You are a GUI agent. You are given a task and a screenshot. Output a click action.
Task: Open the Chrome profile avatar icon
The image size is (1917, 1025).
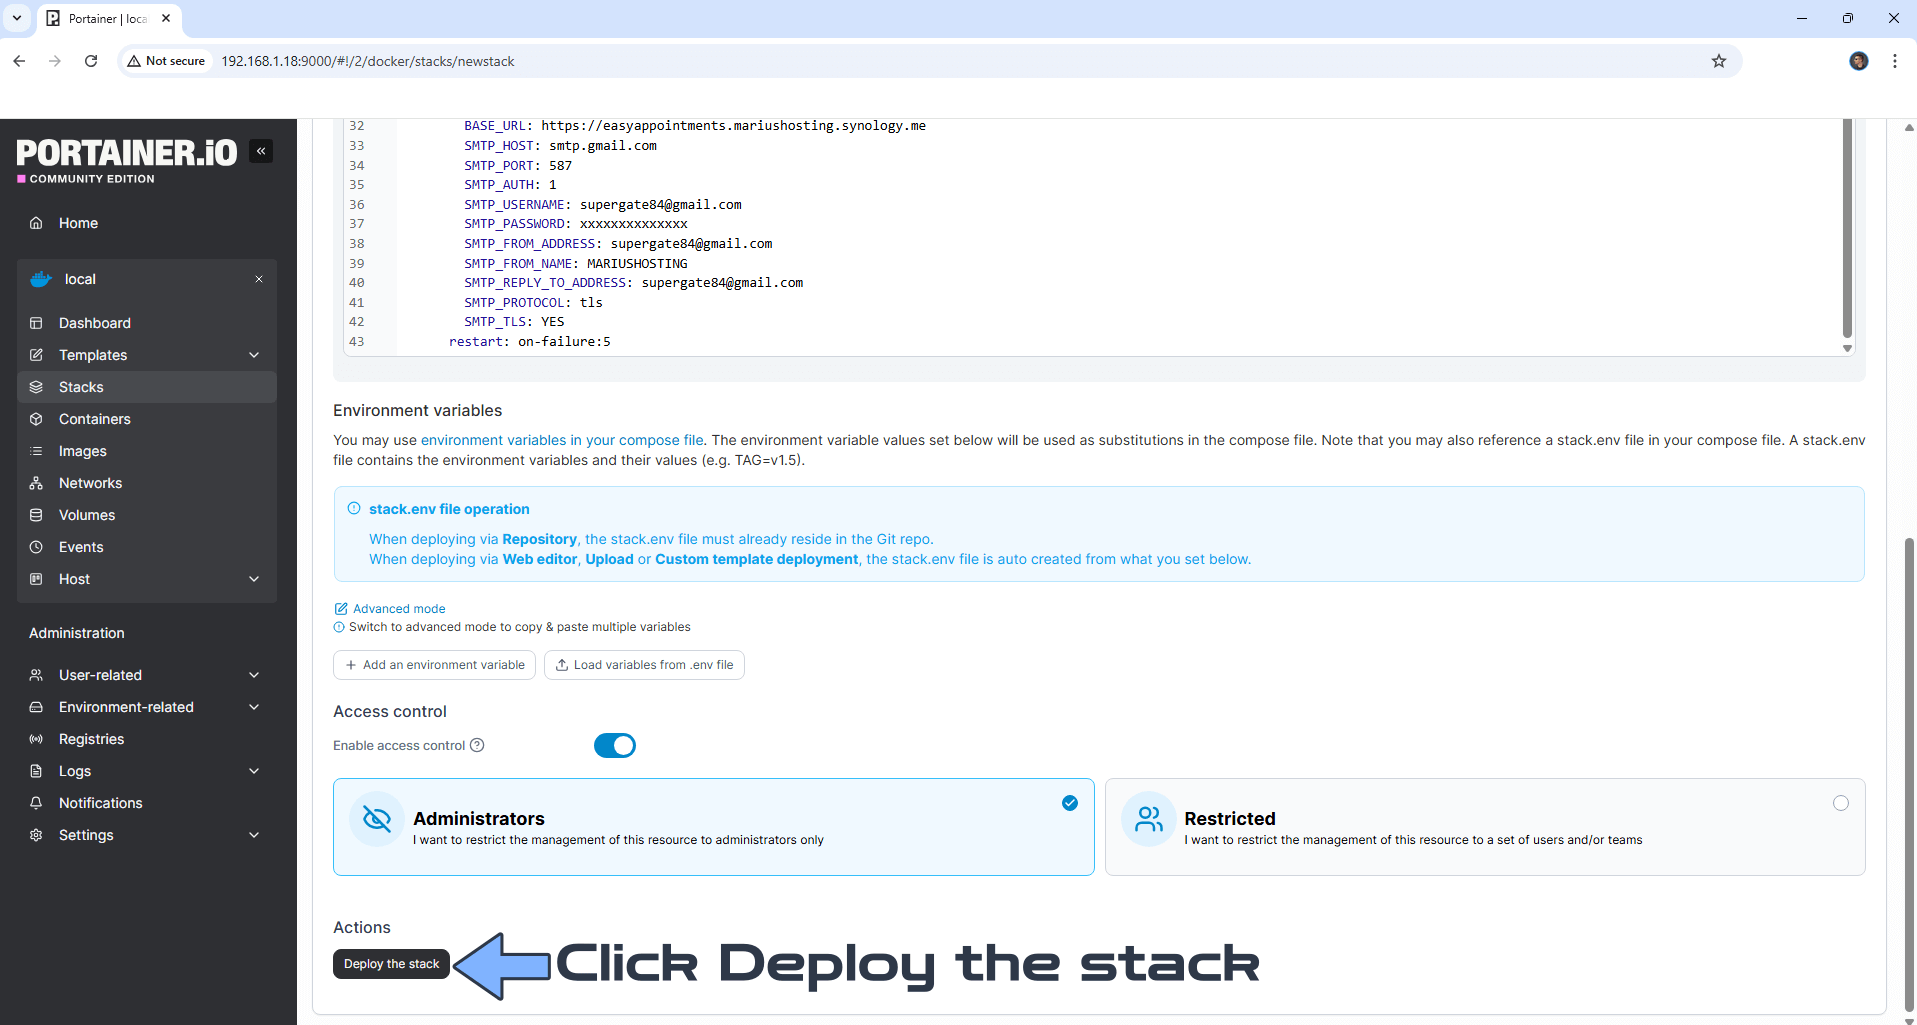(x=1858, y=61)
